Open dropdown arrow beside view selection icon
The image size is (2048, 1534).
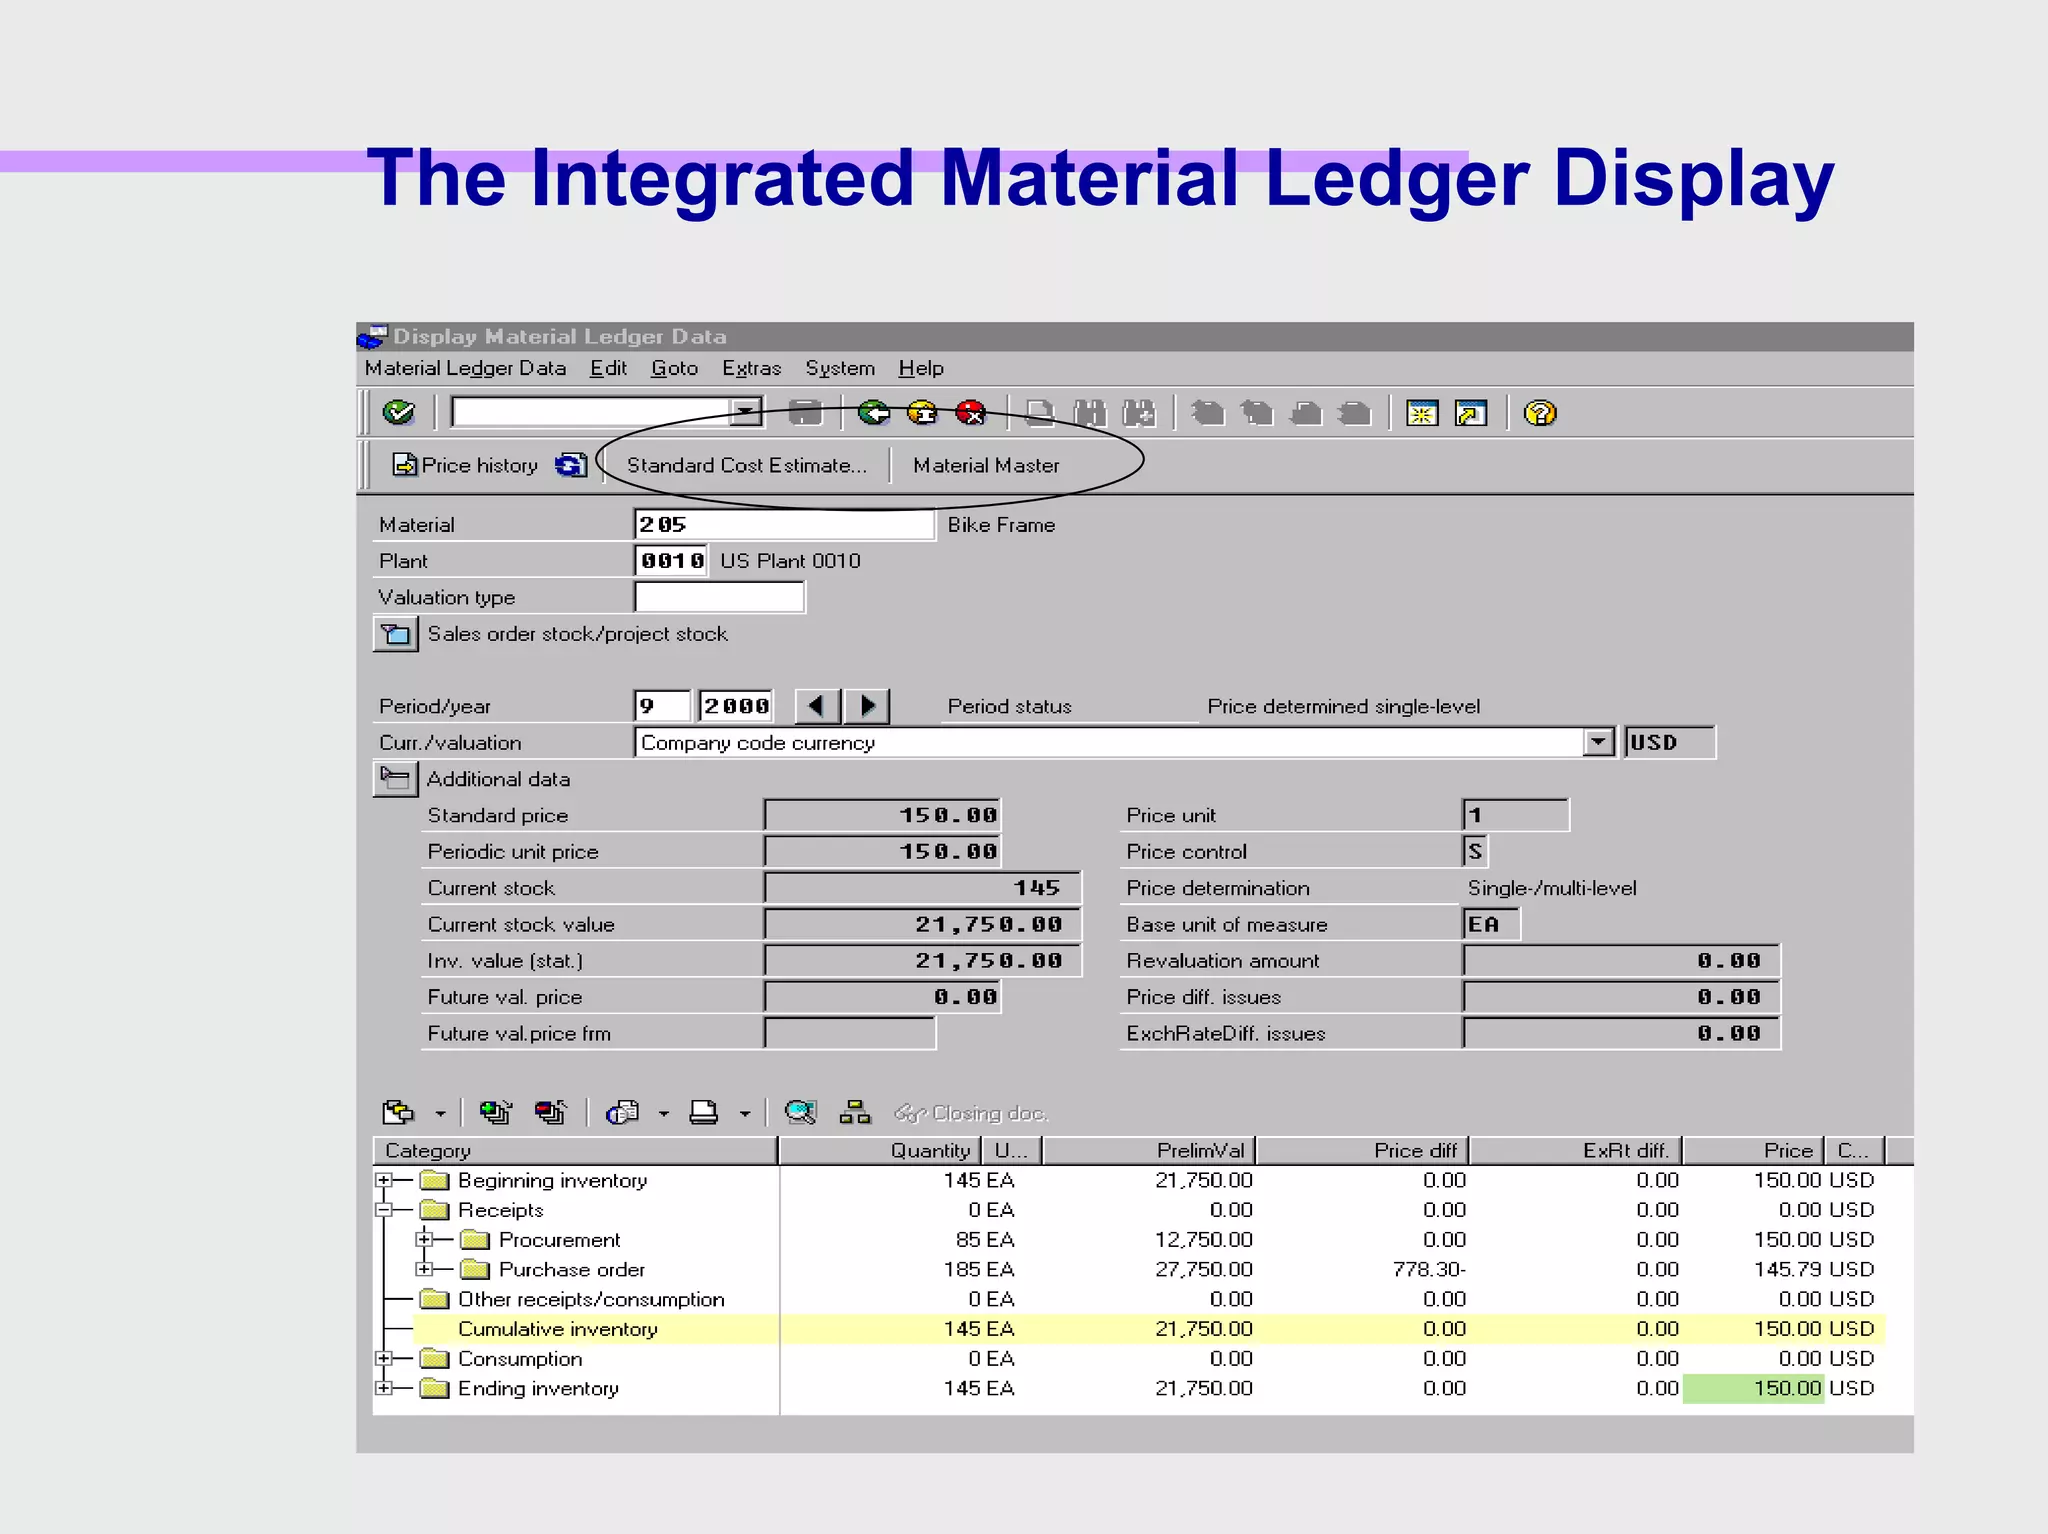[440, 1114]
